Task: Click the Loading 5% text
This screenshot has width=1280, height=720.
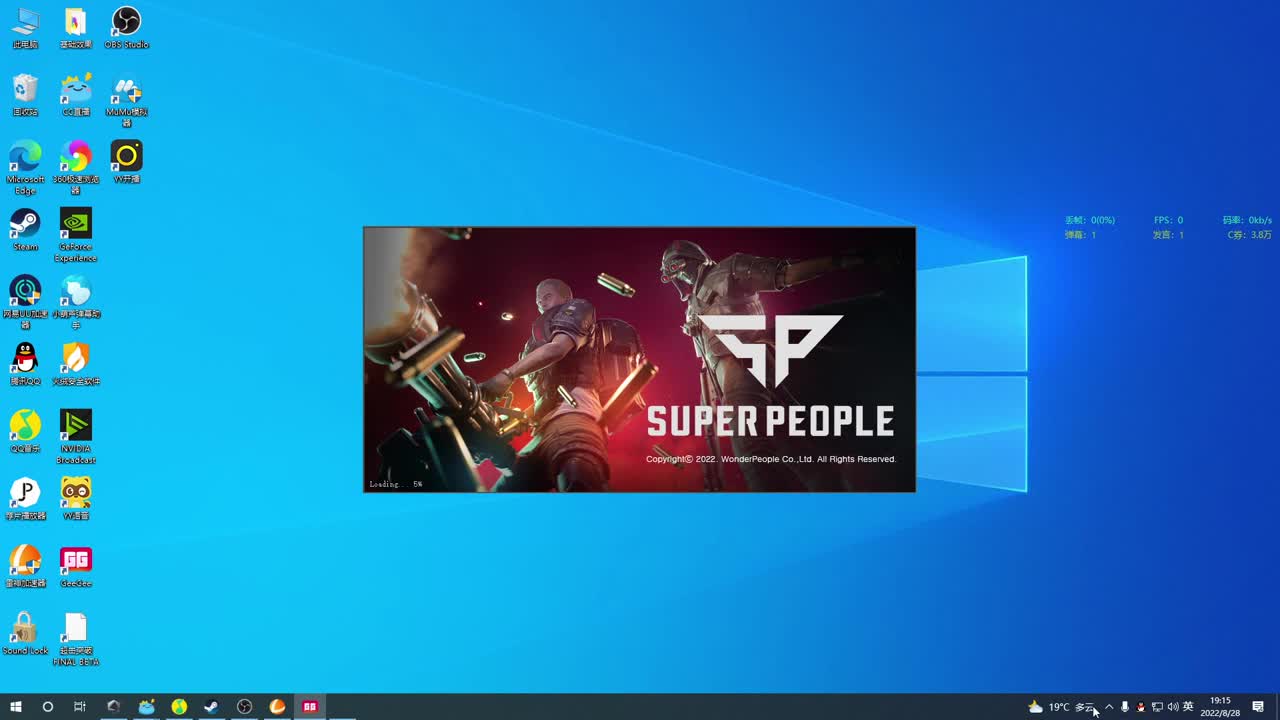Action: pyautogui.click(x=396, y=484)
